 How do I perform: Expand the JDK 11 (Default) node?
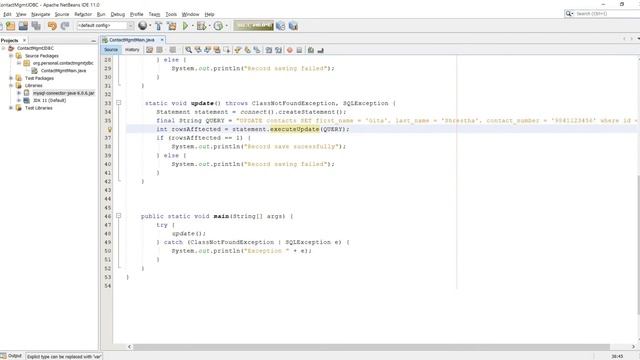point(19,100)
